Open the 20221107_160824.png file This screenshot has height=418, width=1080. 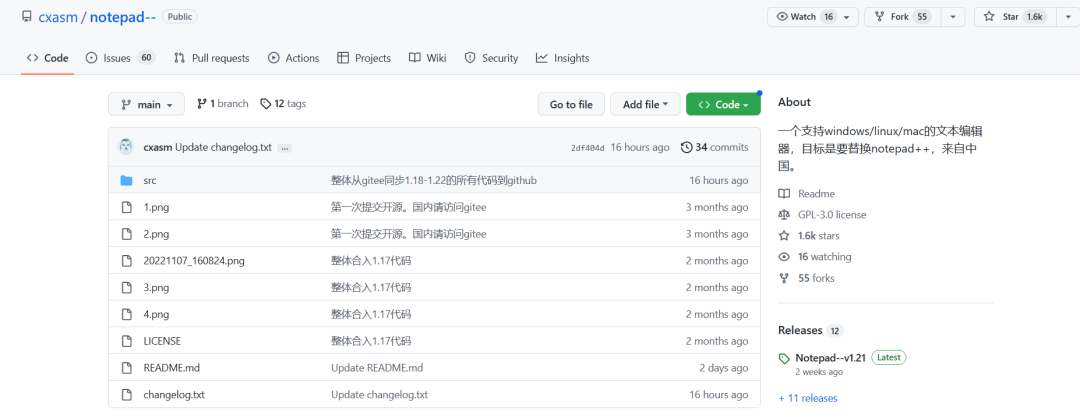194,261
